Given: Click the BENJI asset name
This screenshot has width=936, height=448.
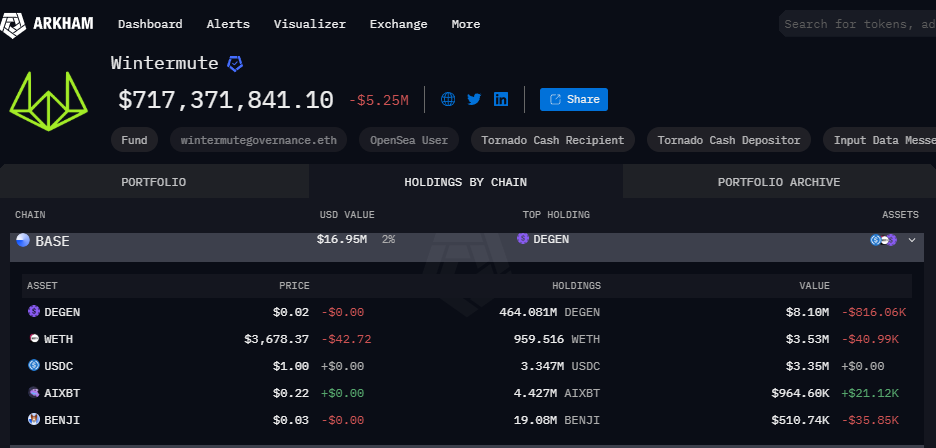Looking at the screenshot, I should pos(62,420).
